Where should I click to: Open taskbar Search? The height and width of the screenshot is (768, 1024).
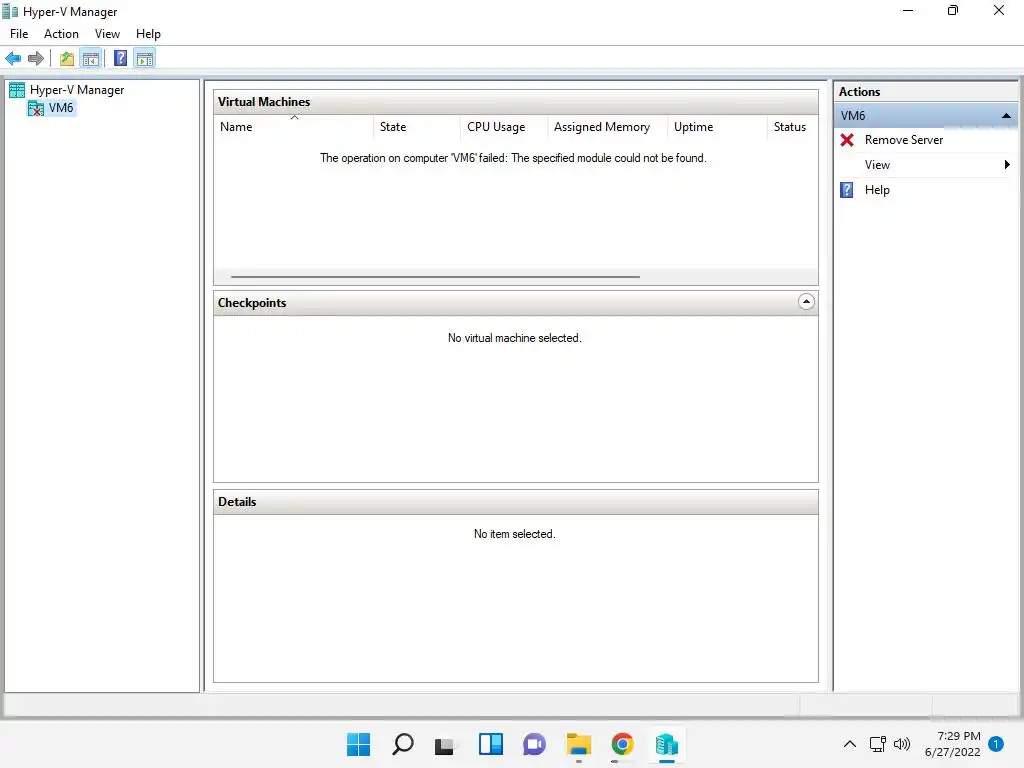402,744
